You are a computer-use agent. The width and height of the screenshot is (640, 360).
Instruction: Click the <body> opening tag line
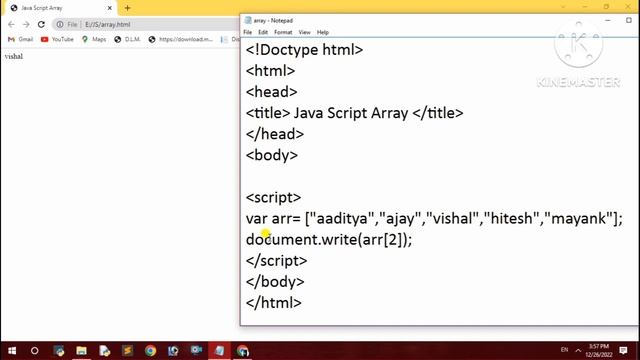point(272,156)
